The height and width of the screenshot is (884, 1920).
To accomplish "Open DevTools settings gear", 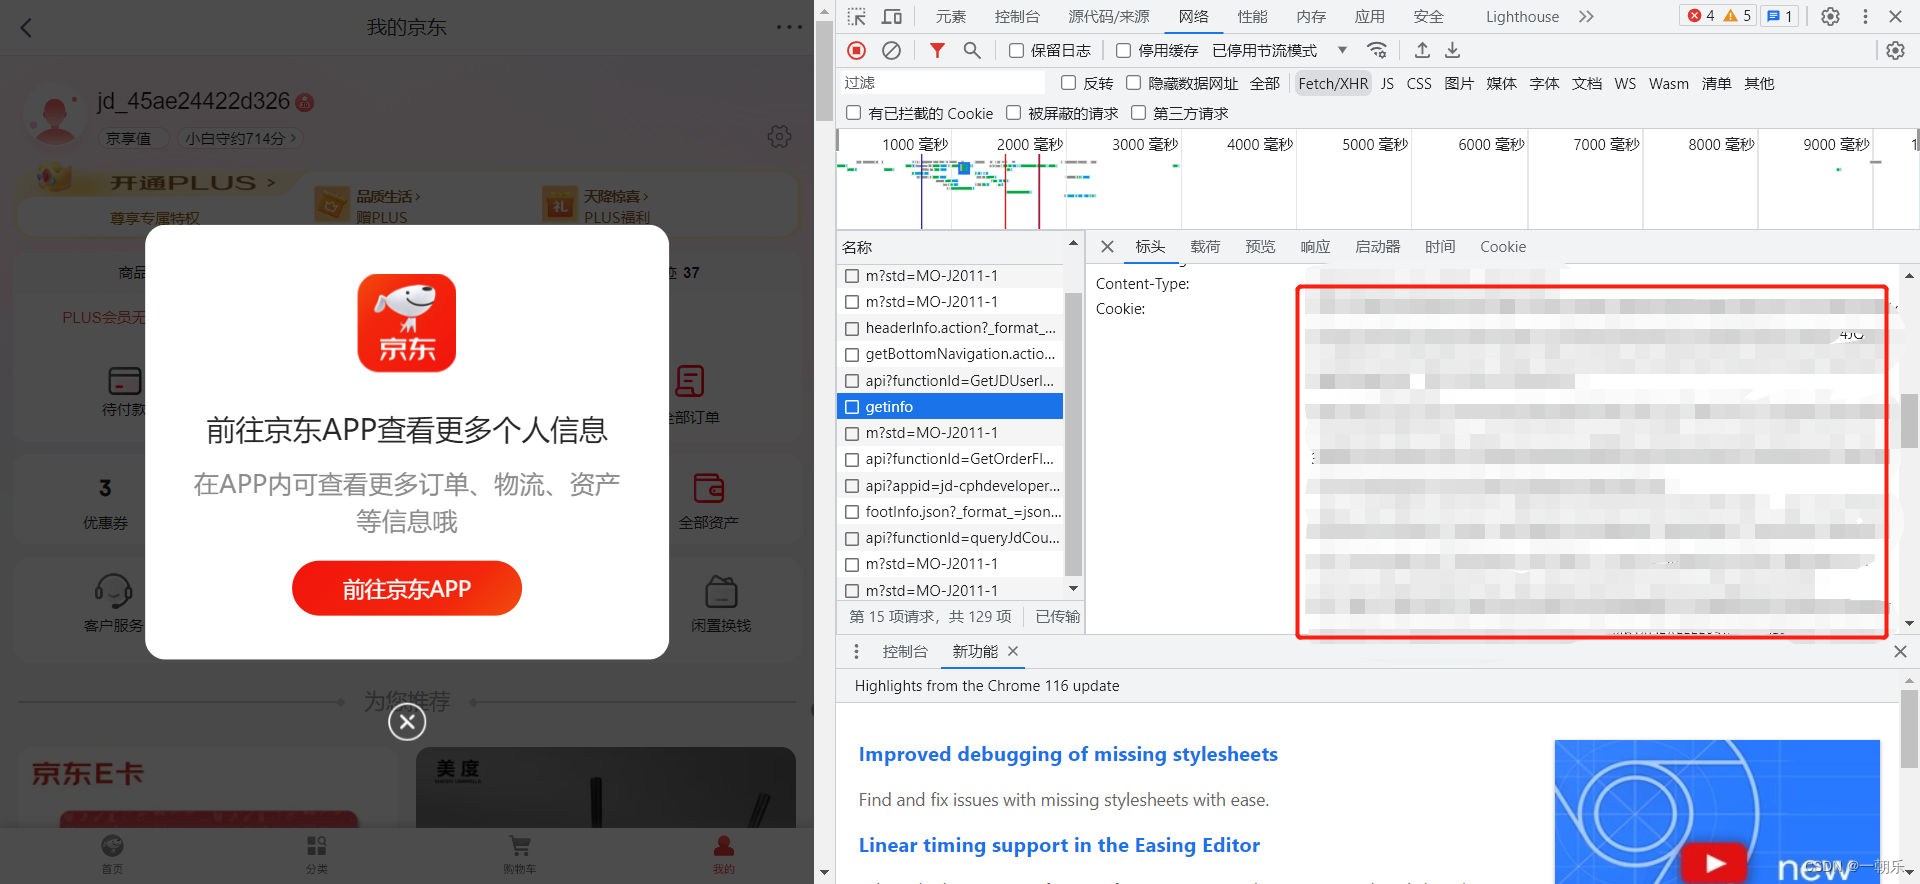I will pos(1830,16).
